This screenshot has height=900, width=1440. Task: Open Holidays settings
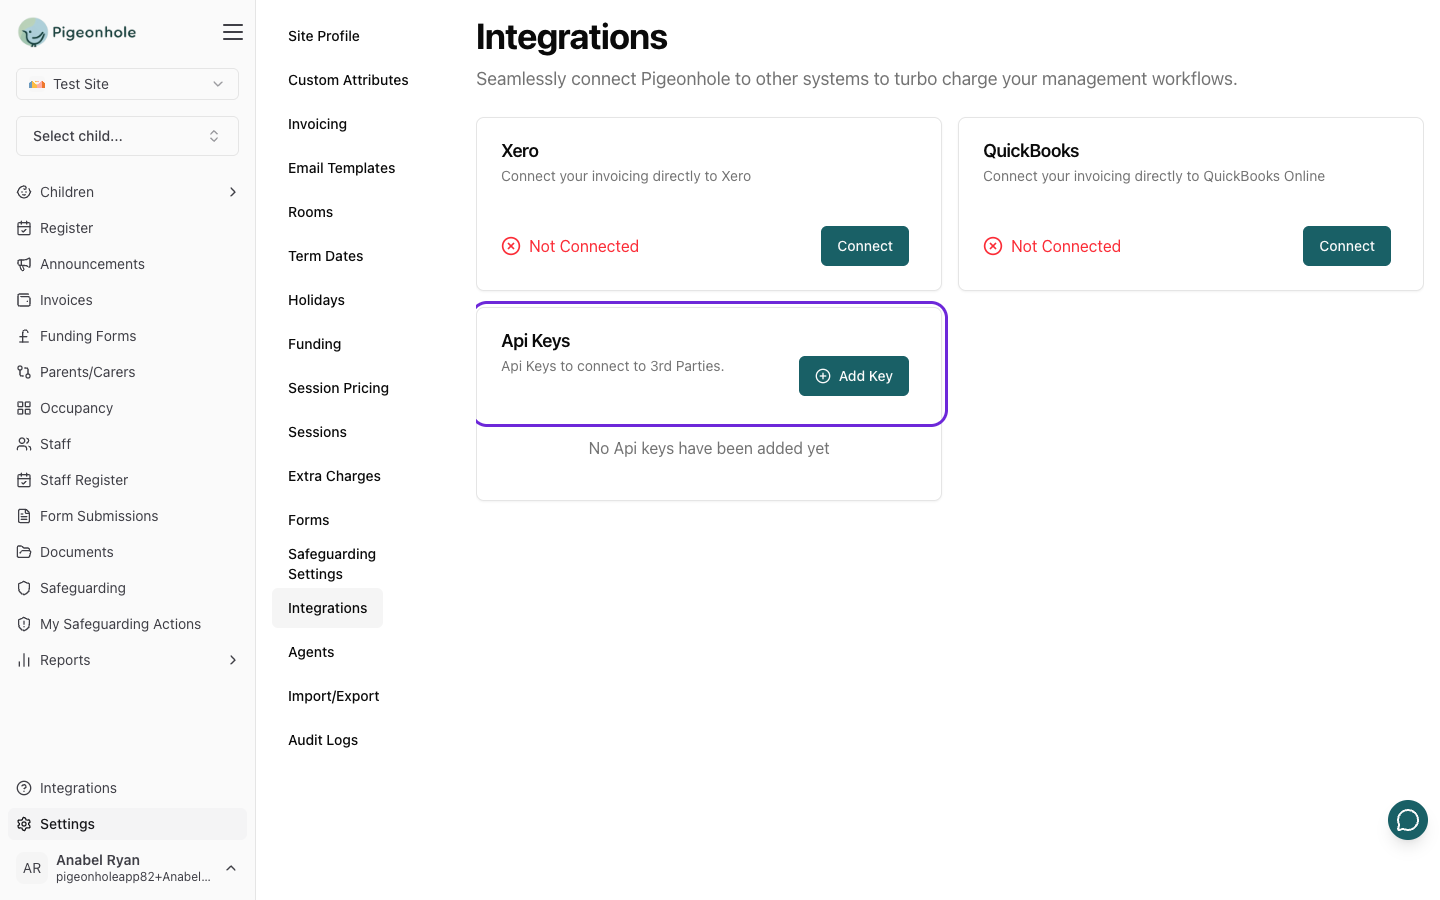316,300
